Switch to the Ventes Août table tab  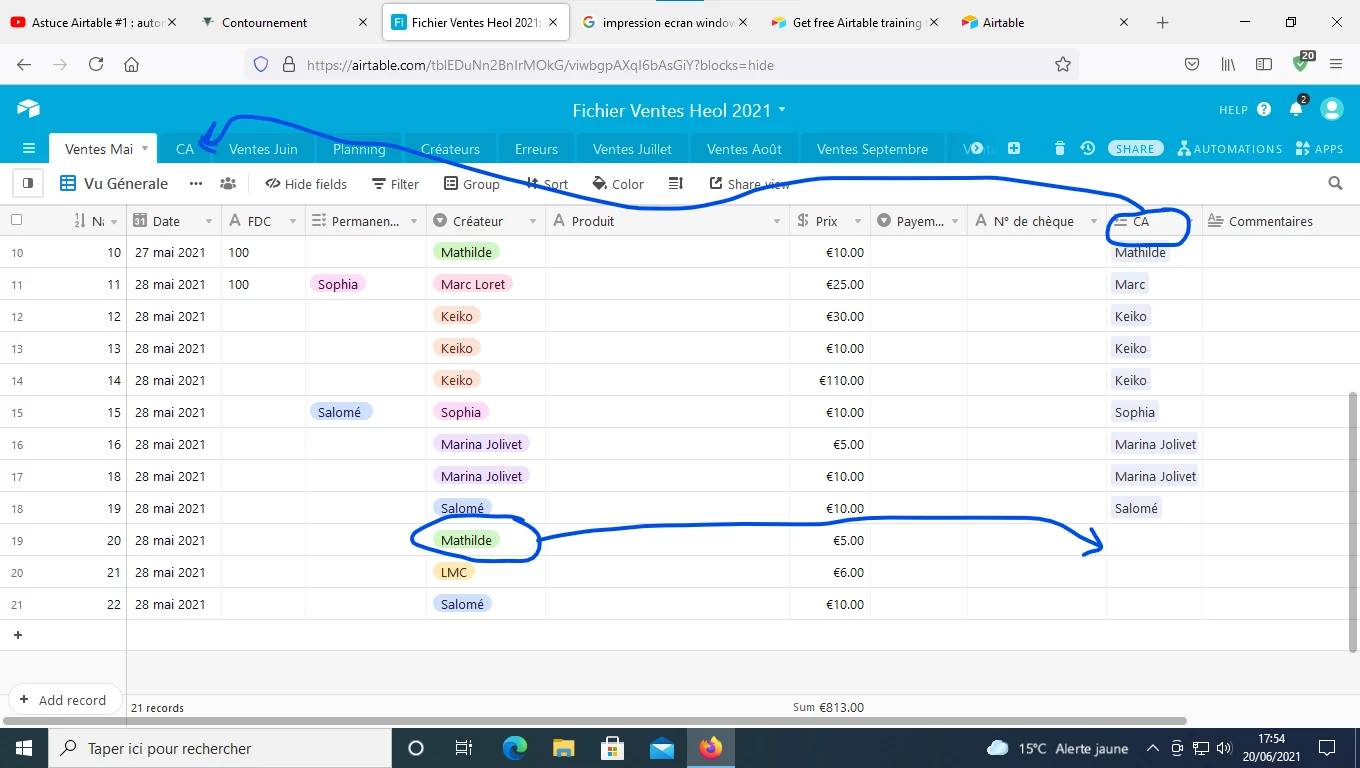744,149
